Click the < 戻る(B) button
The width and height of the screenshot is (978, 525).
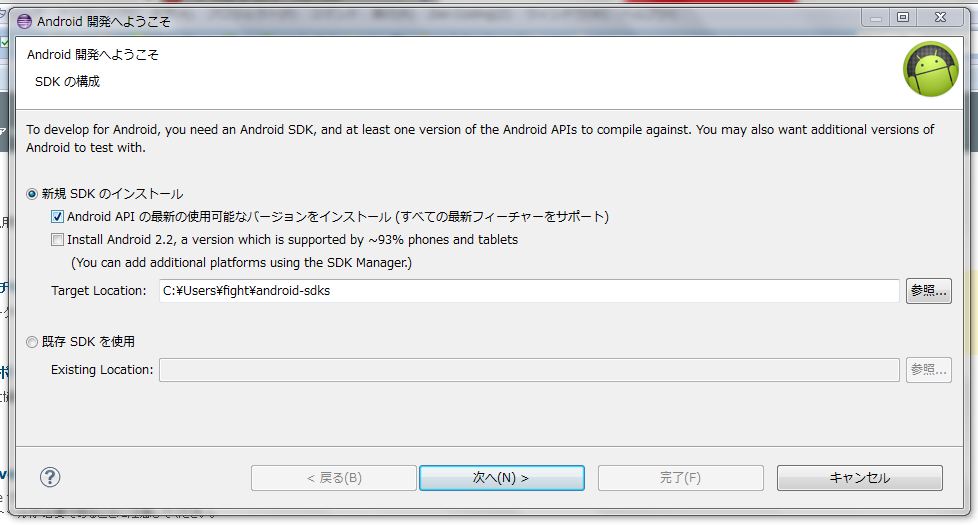(x=334, y=478)
